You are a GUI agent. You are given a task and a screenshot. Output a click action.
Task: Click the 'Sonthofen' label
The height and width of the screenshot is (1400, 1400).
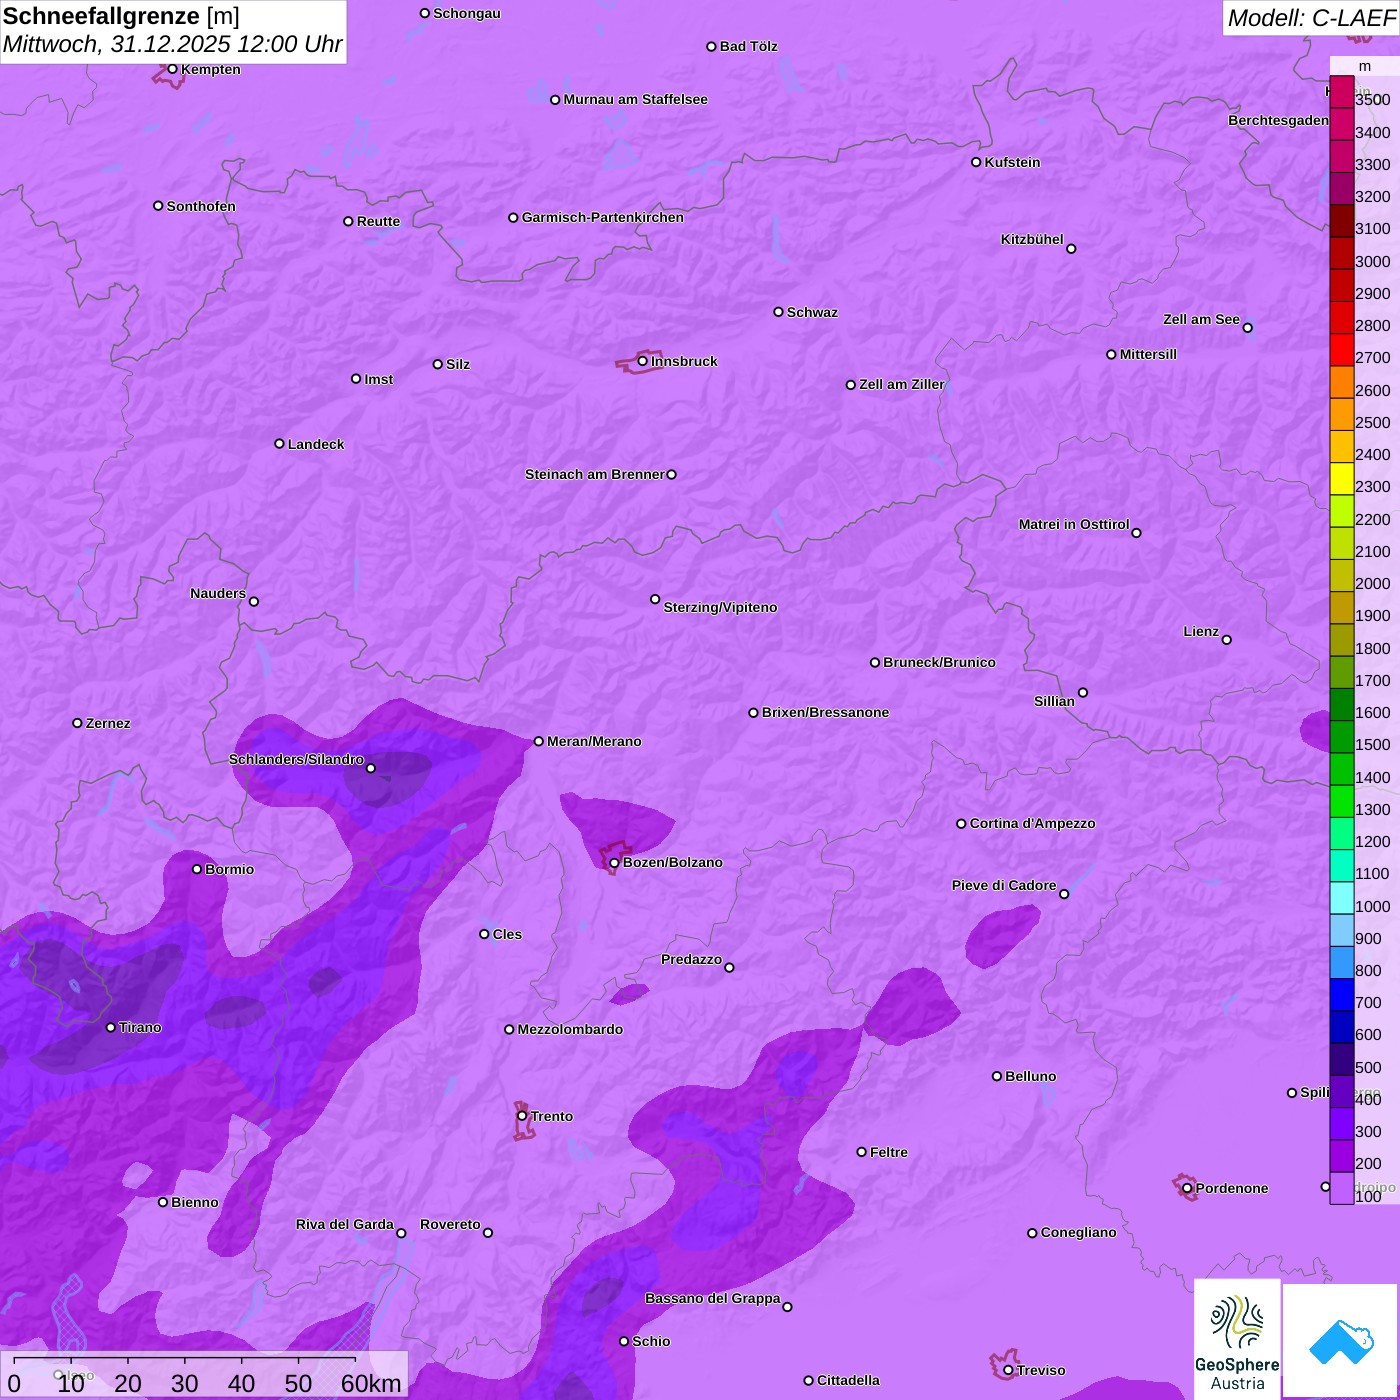201,206
